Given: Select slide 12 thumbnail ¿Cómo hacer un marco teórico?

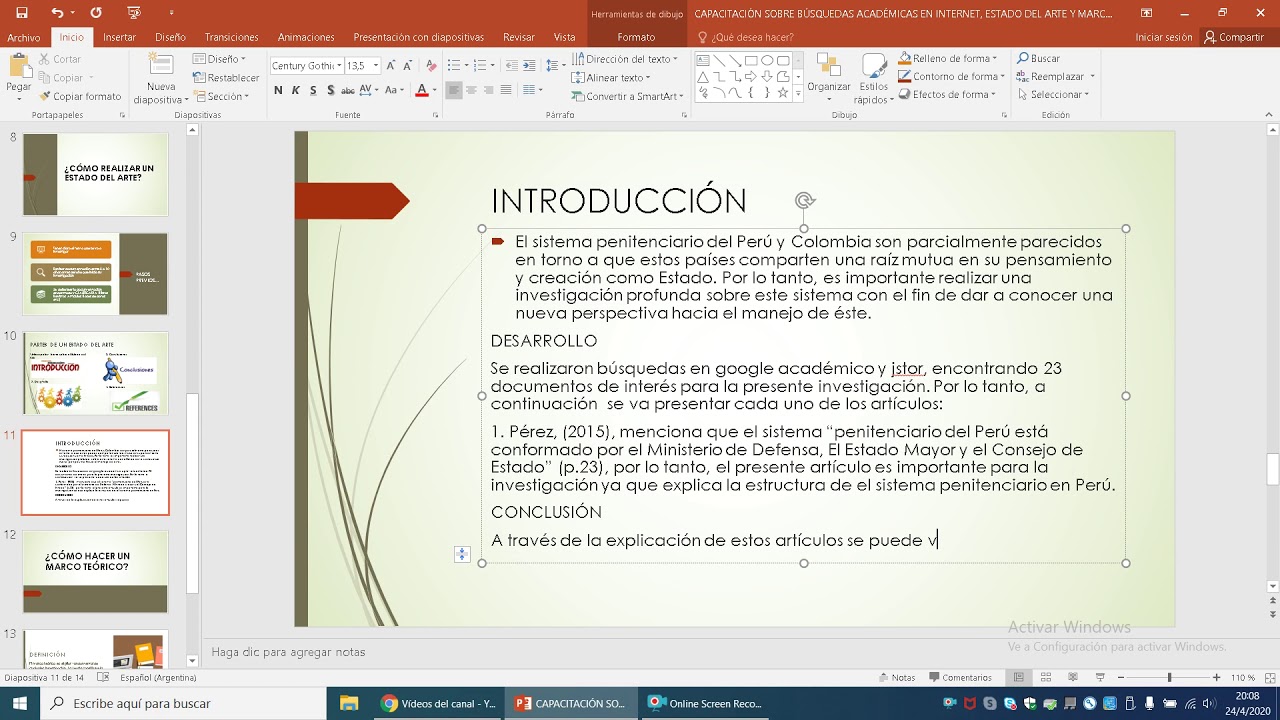Looking at the screenshot, I should pyautogui.click(x=96, y=571).
